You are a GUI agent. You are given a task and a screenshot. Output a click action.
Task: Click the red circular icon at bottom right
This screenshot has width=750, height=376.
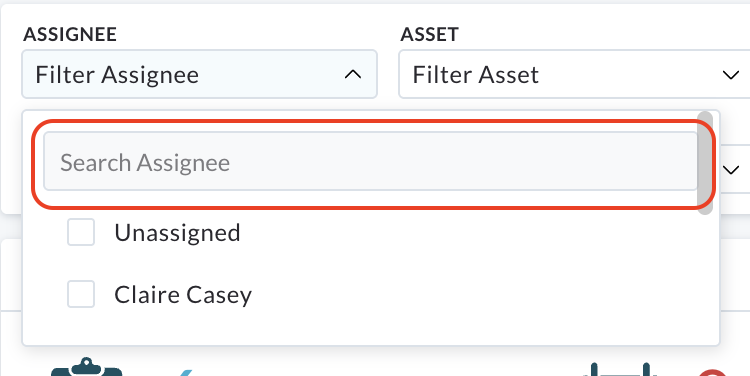713,373
